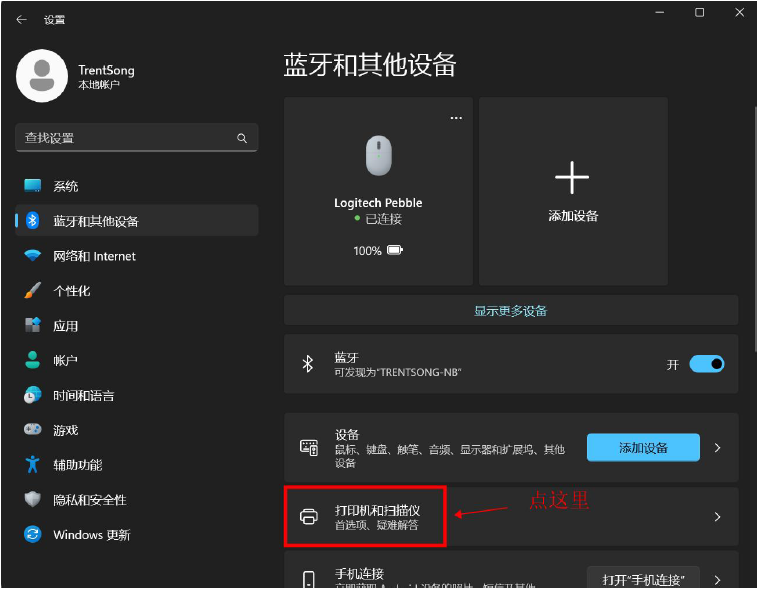Open 网络和 Internet settings
Image resolution: width=757 pixels, height=589 pixels.
click(x=137, y=256)
